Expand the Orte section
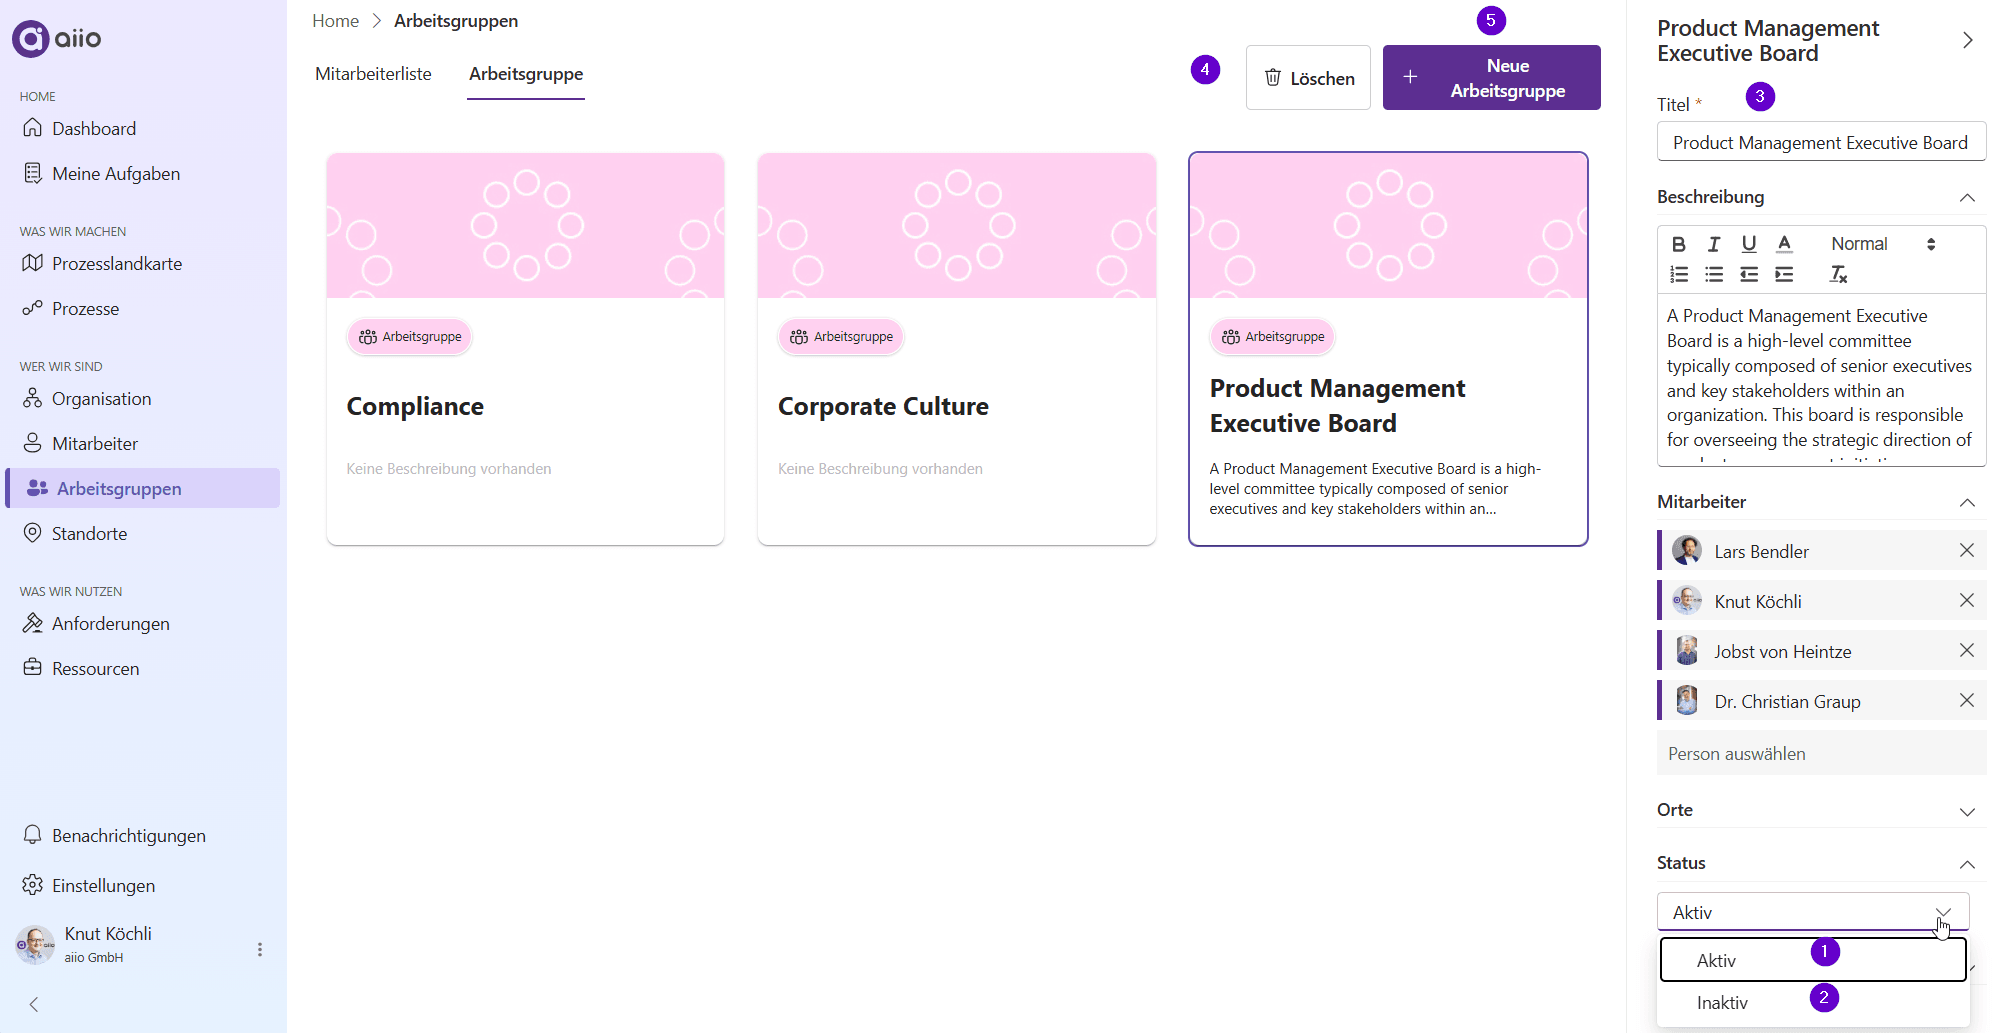The width and height of the screenshot is (2007, 1033). coord(1967,811)
